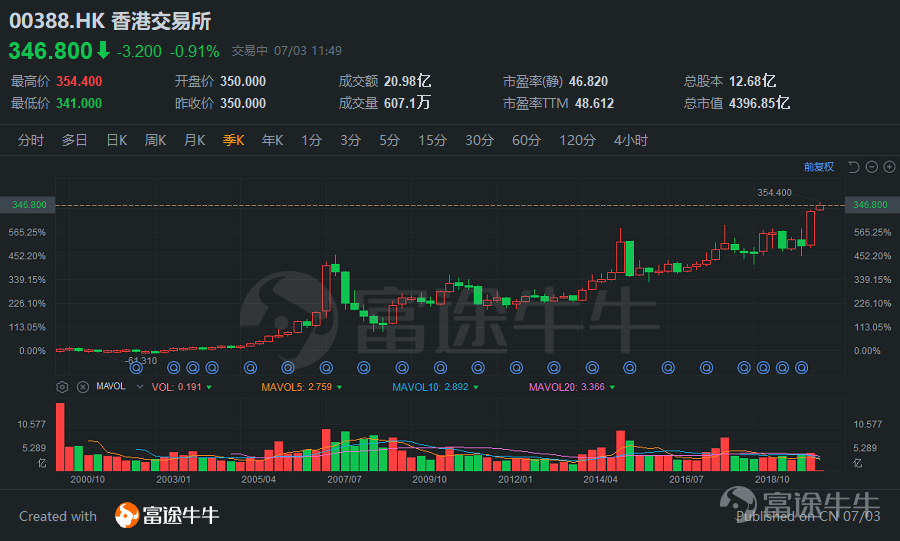The width and height of the screenshot is (900, 541).
Task: Switch to the 30分 interval tab
Action: (x=479, y=140)
